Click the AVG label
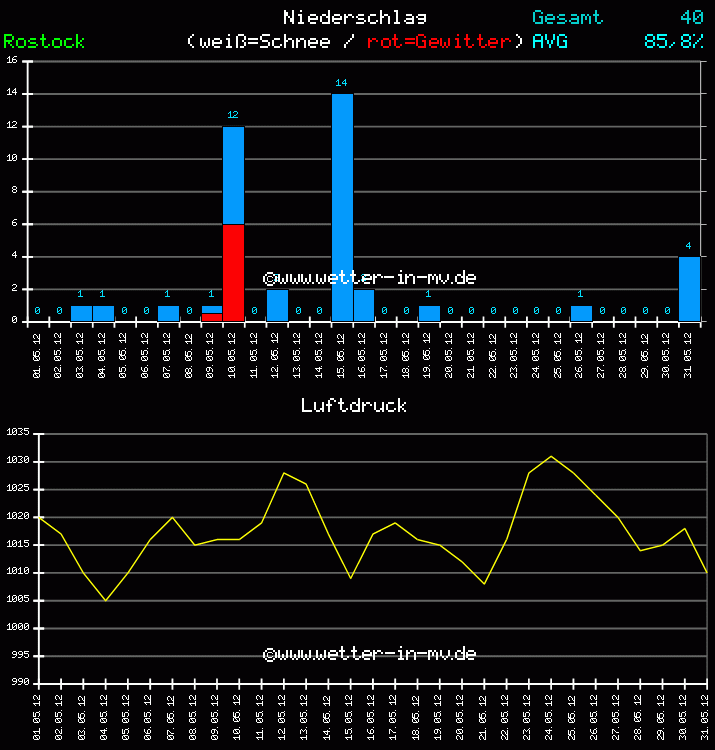Viewport: 715px width, 750px height. click(x=550, y=41)
